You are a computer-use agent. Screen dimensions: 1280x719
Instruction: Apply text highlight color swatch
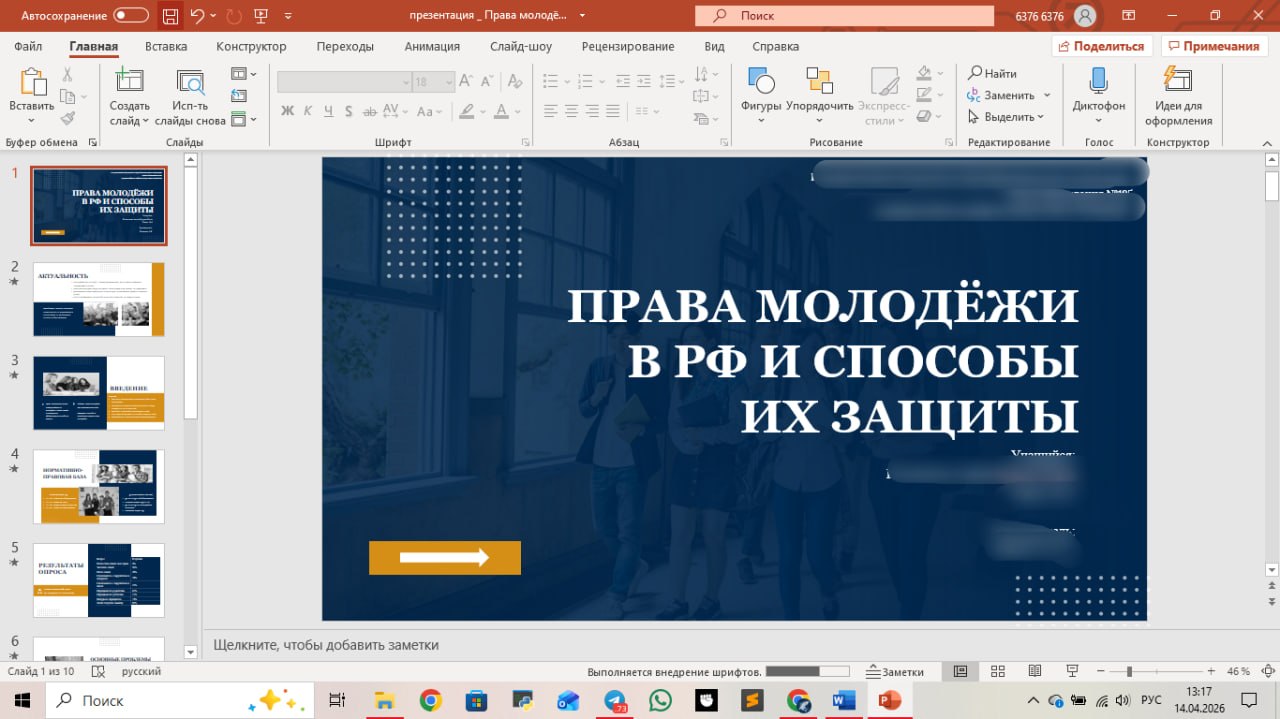pos(465,111)
